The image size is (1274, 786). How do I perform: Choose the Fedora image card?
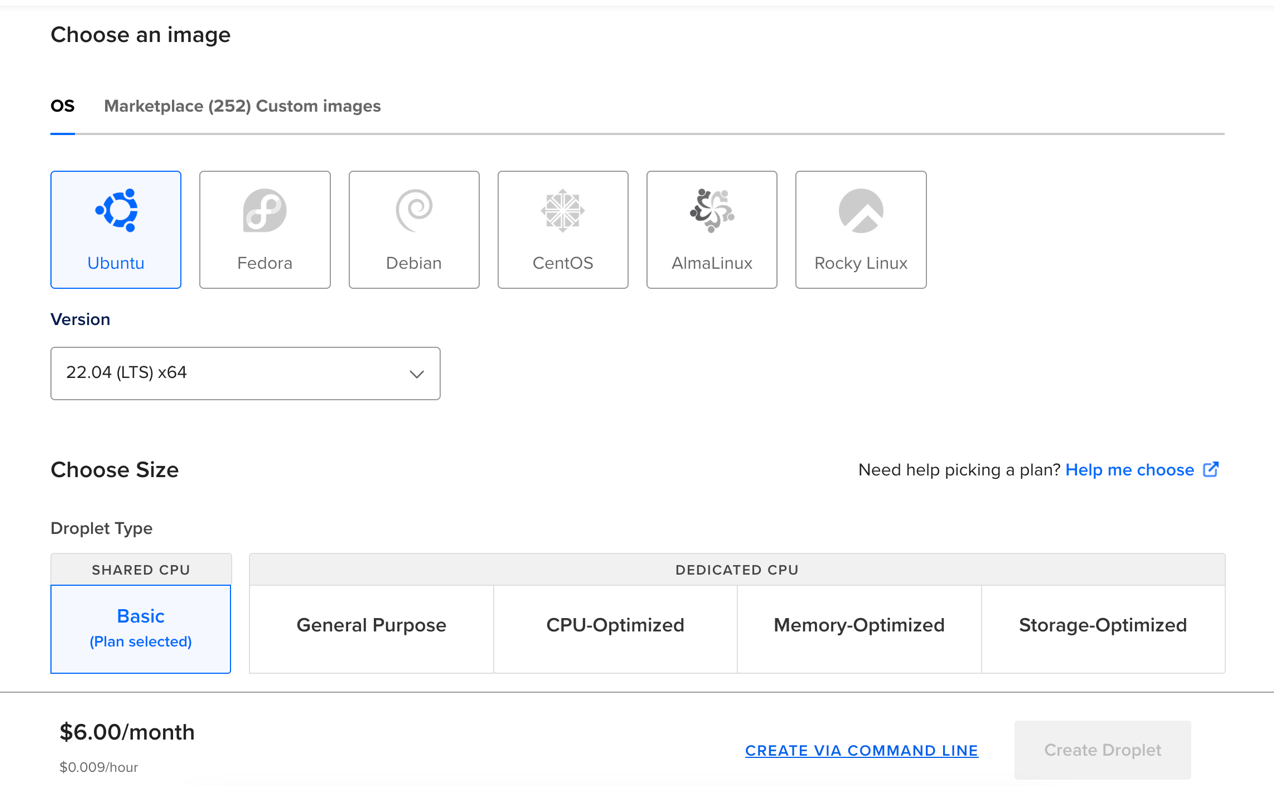click(x=265, y=229)
